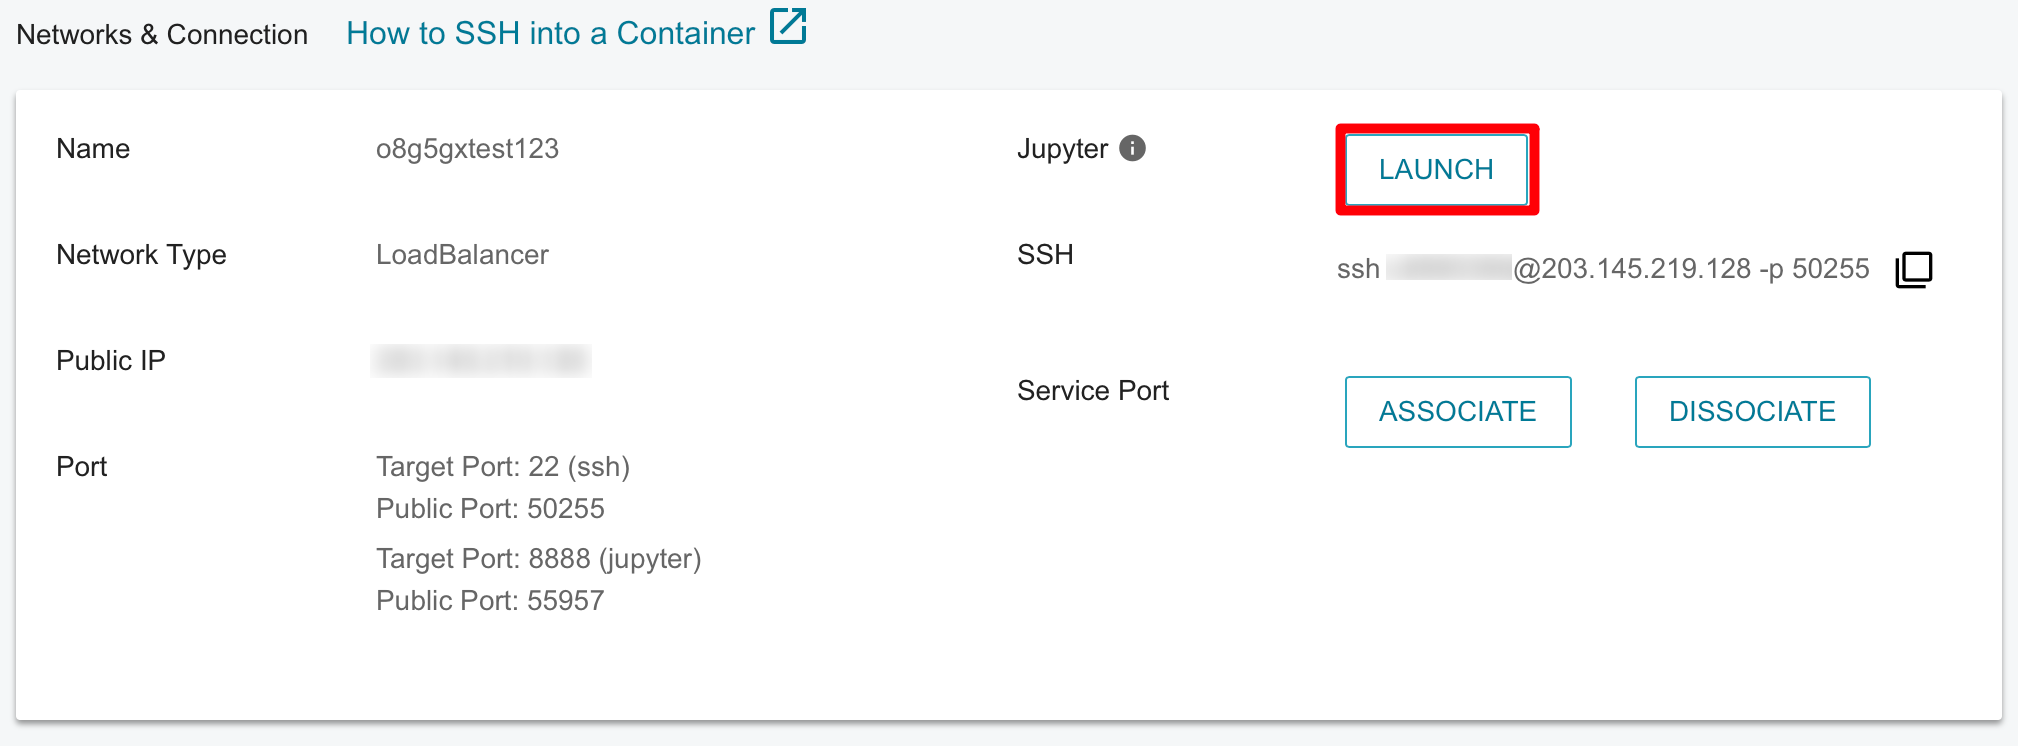Select the SSH command text
The image size is (2018, 746).
pos(1603,269)
